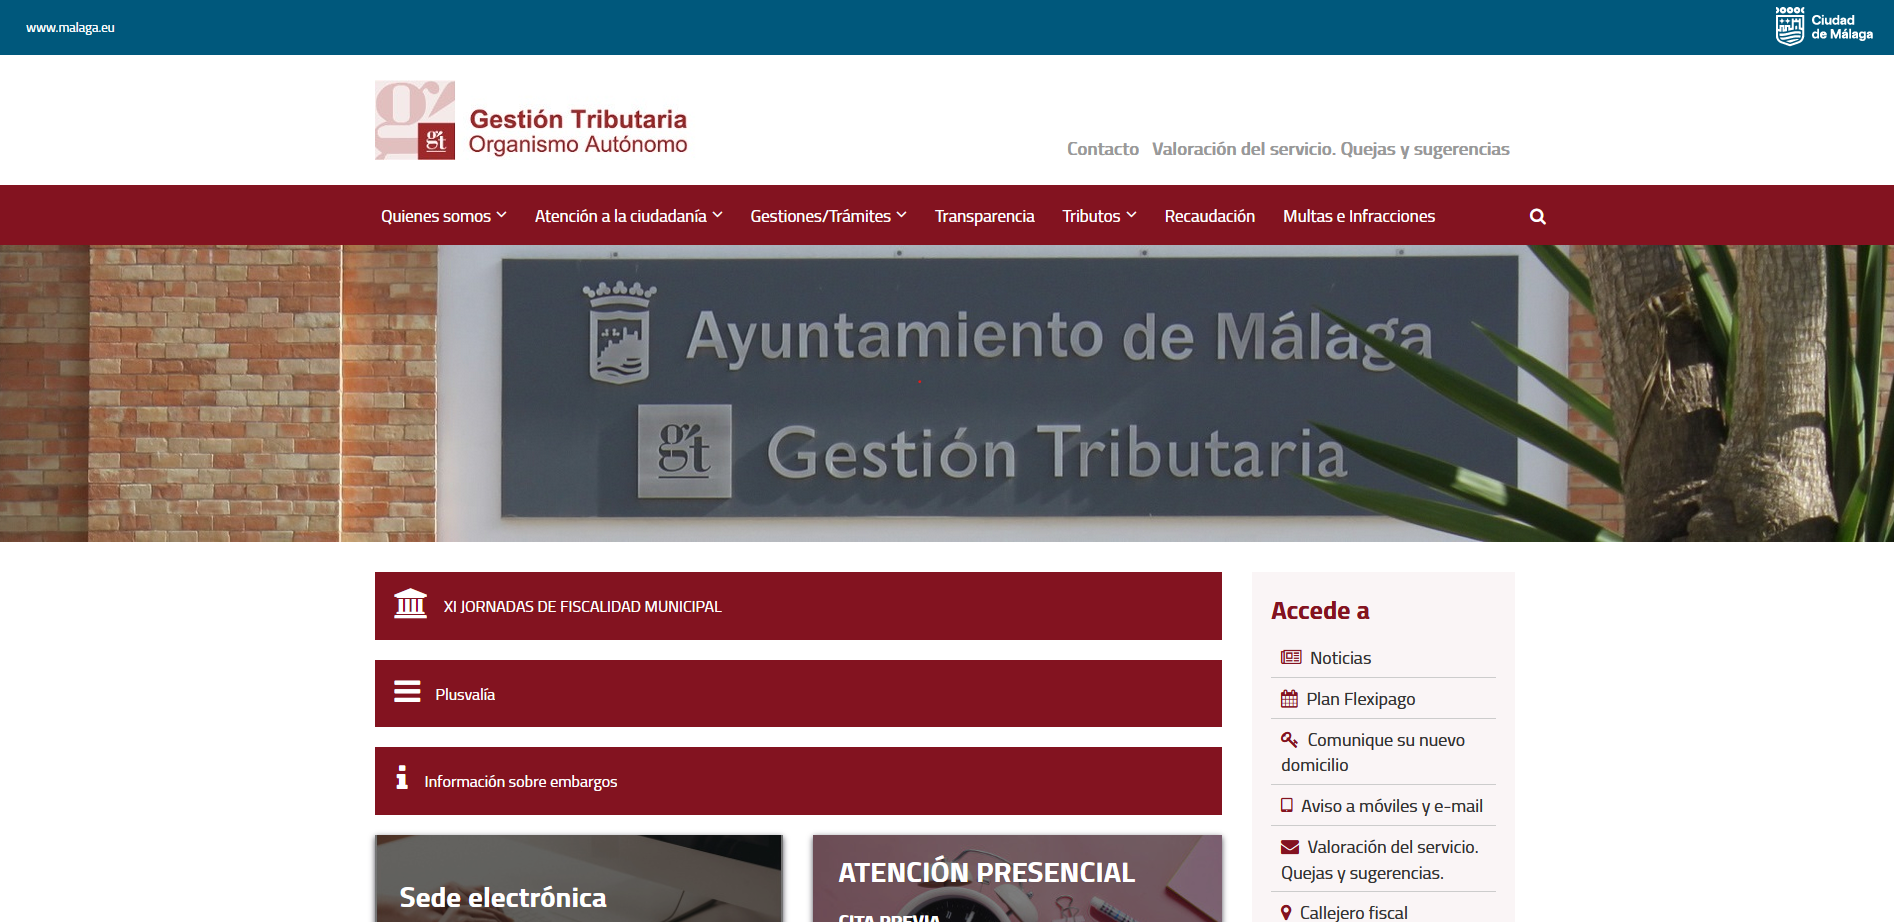Open the Gestión Tributaria logo homepage

tap(531, 120)
